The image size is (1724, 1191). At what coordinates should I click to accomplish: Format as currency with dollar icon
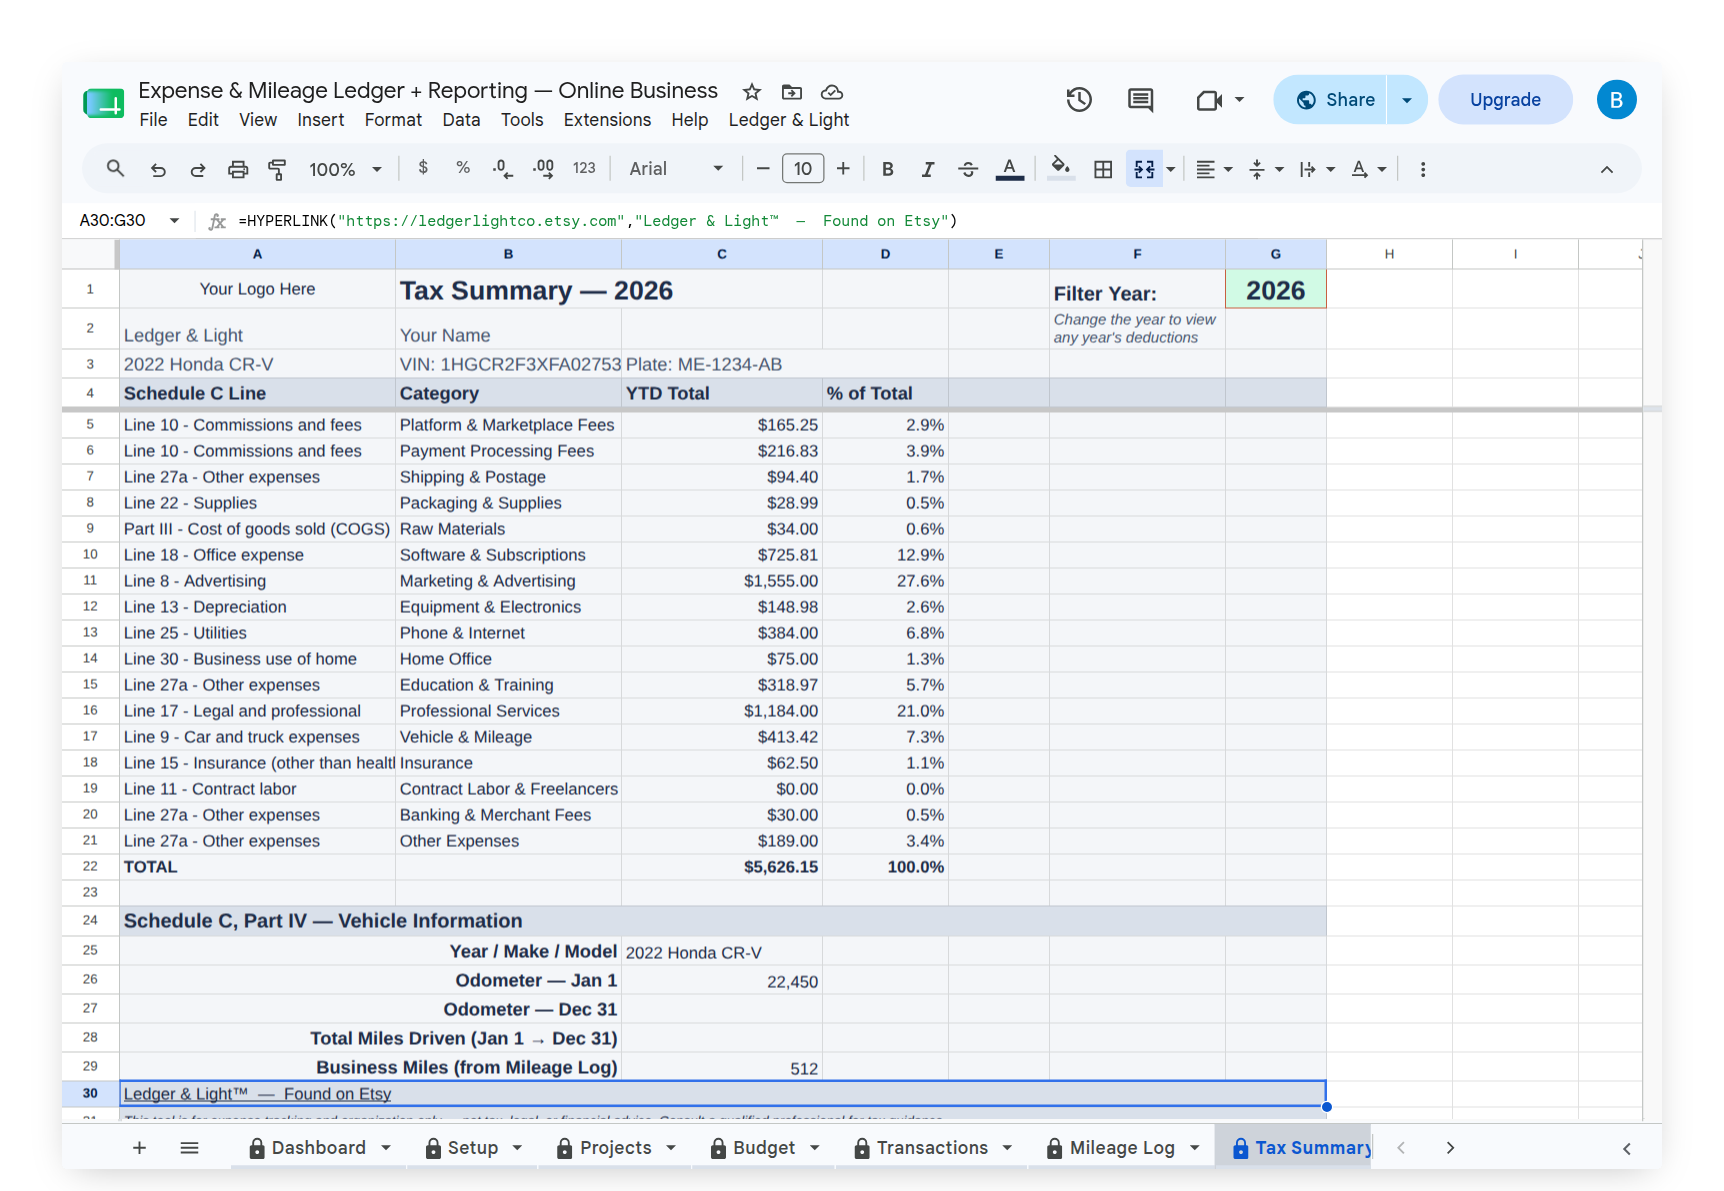[423, 168]
